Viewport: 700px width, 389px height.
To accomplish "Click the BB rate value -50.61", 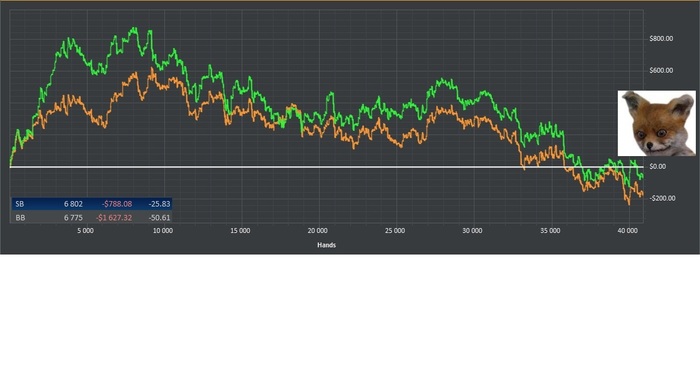I will tap(159, 218).
